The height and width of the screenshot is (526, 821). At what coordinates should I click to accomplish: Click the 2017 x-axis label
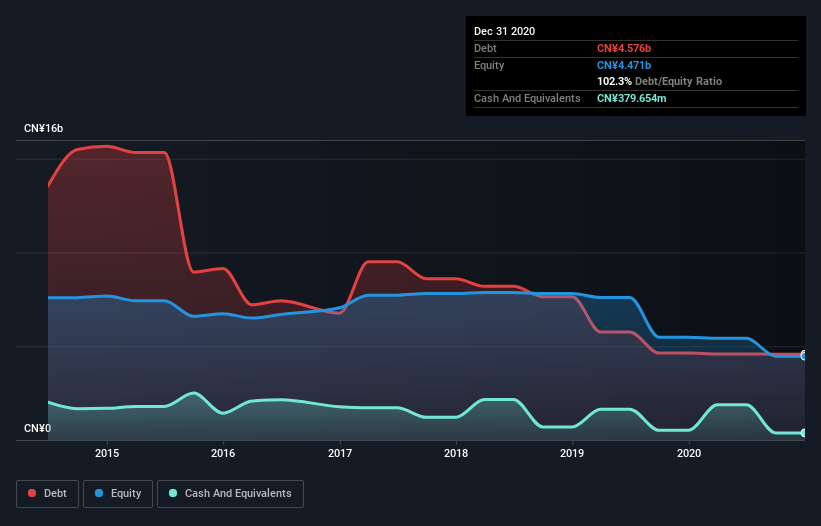coord(340,453)
